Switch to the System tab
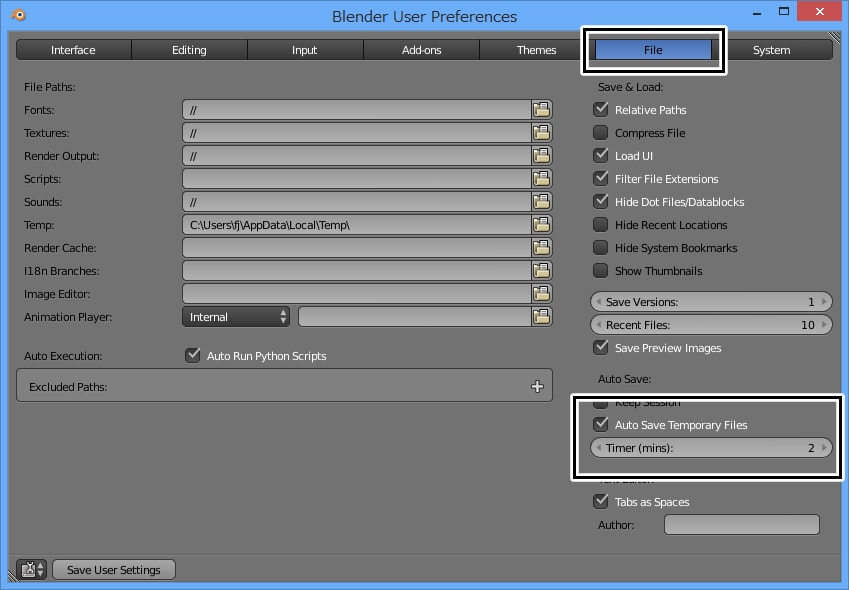The width and height of the screenshot is (849, 590). 772,50
